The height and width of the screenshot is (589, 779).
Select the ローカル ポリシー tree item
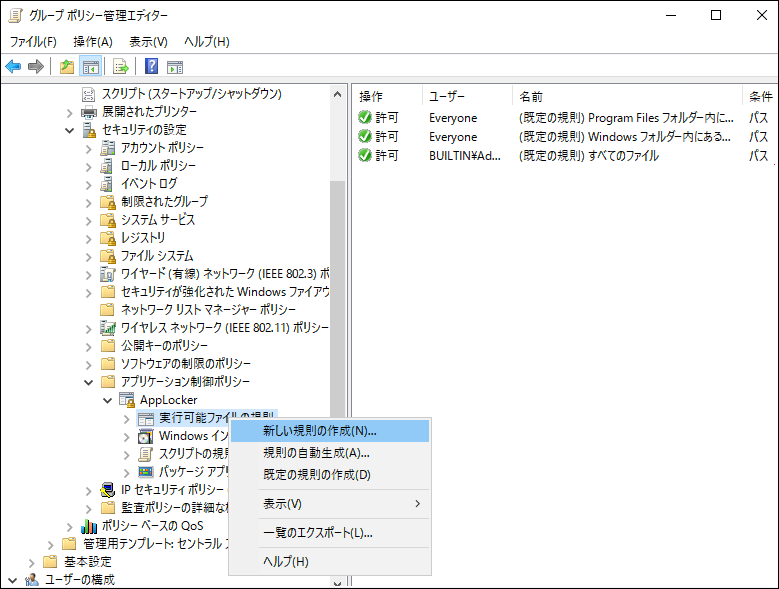[158, 166]
